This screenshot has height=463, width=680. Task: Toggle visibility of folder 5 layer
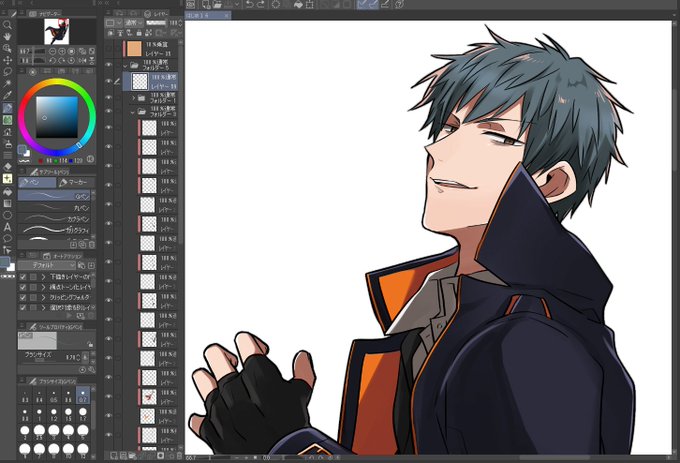click(108, 65)
